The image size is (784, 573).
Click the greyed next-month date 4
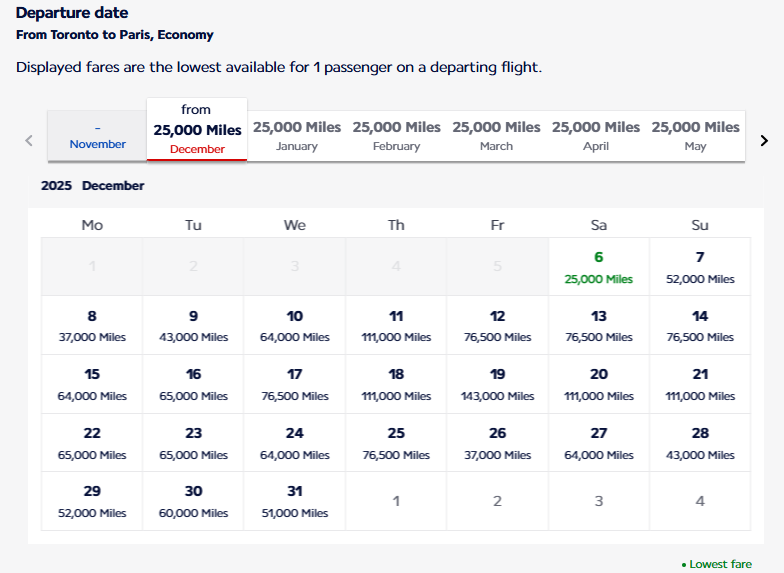700,501
